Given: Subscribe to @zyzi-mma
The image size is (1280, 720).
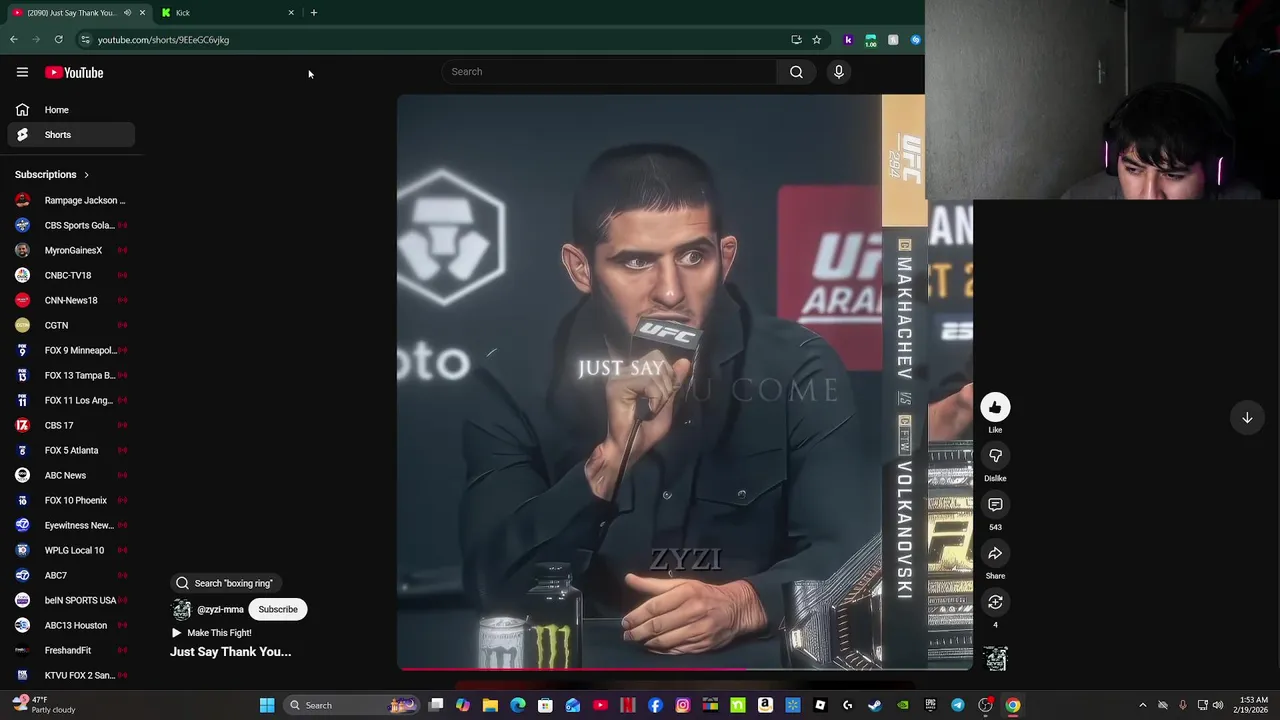Looking at the screenshot, I should coord(278,609).
